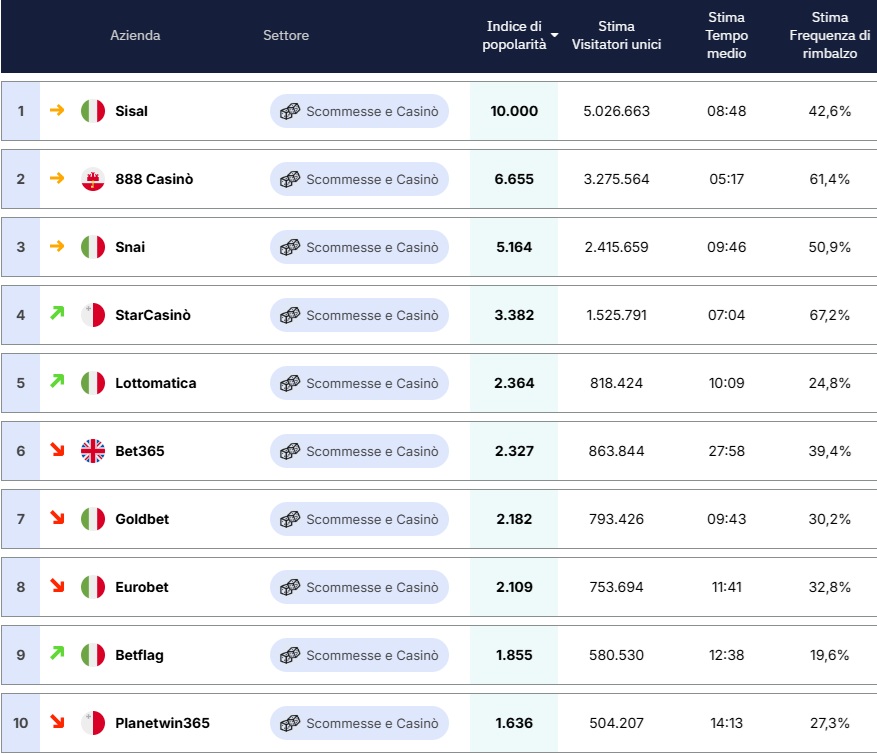Sort by Stima Visitatori unici column
The height and width of the screenshot is (754, 877).
pos(616,35)
